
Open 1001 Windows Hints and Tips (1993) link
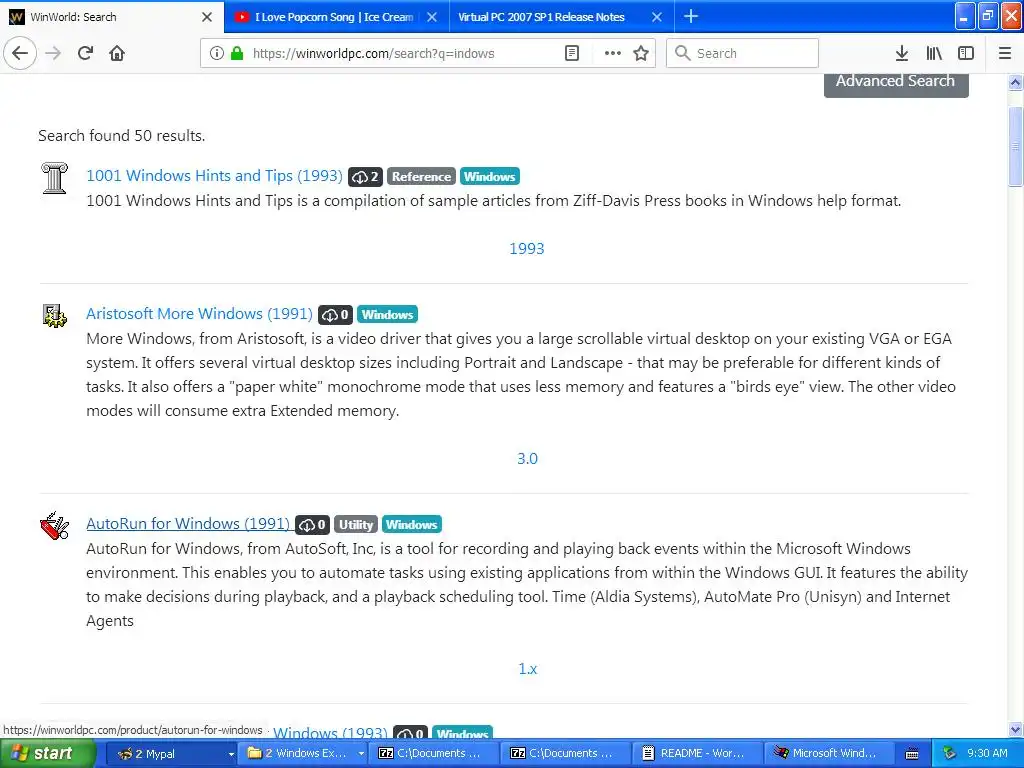pyautogui.click(x=214, y=176)
